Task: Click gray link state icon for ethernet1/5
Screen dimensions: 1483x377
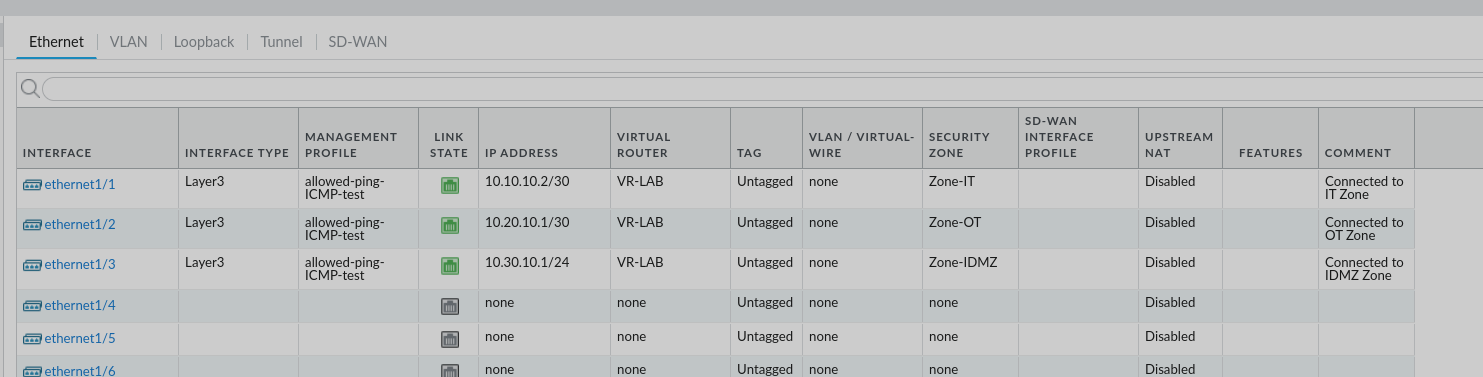Action: (450, 339)
